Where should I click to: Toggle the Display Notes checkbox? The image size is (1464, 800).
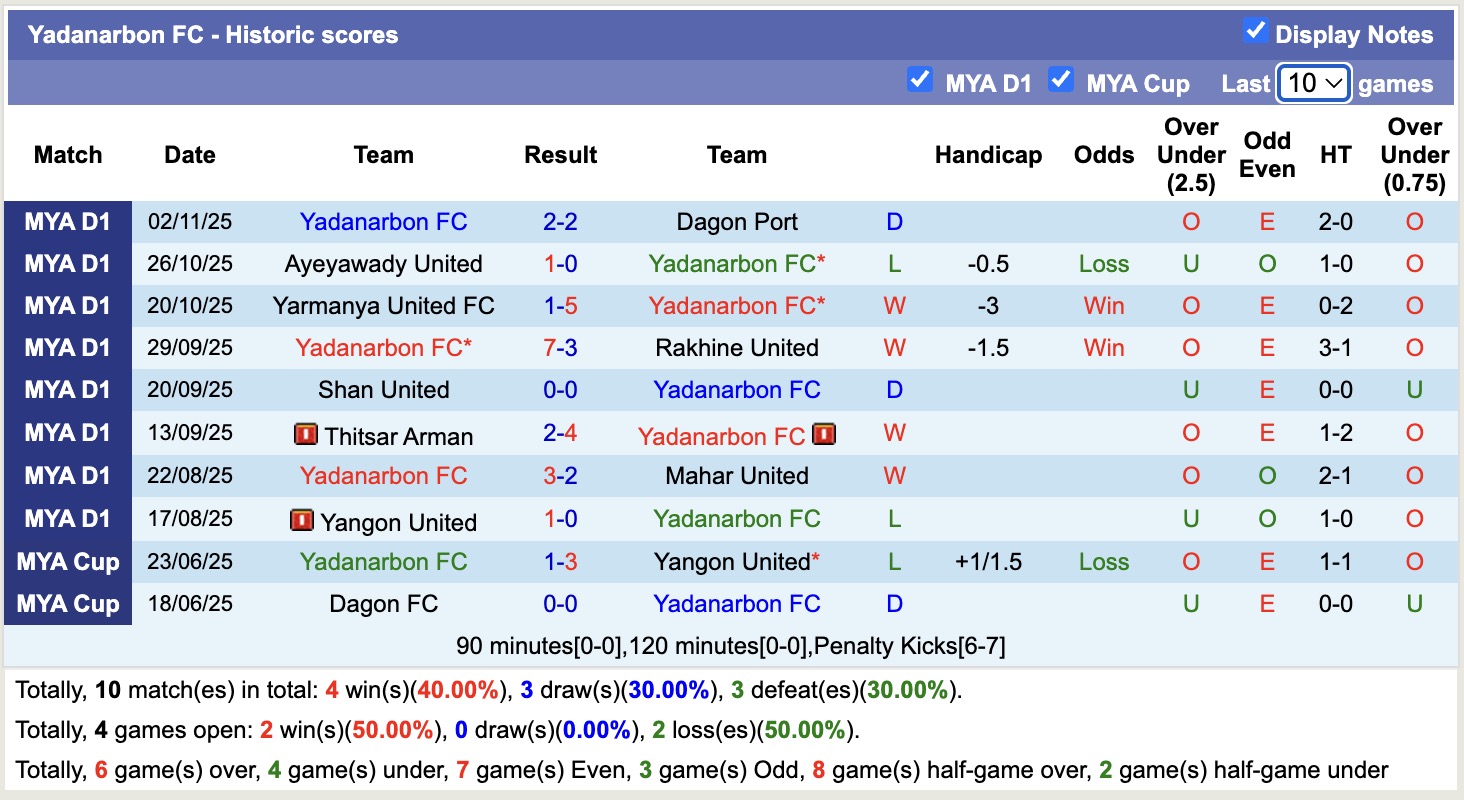click(x=1255, y=31)
